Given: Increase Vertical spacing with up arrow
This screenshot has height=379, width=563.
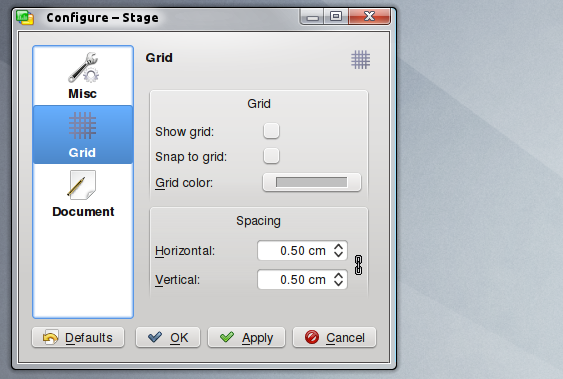Looking at the screenshot, I should pos(338,276).
